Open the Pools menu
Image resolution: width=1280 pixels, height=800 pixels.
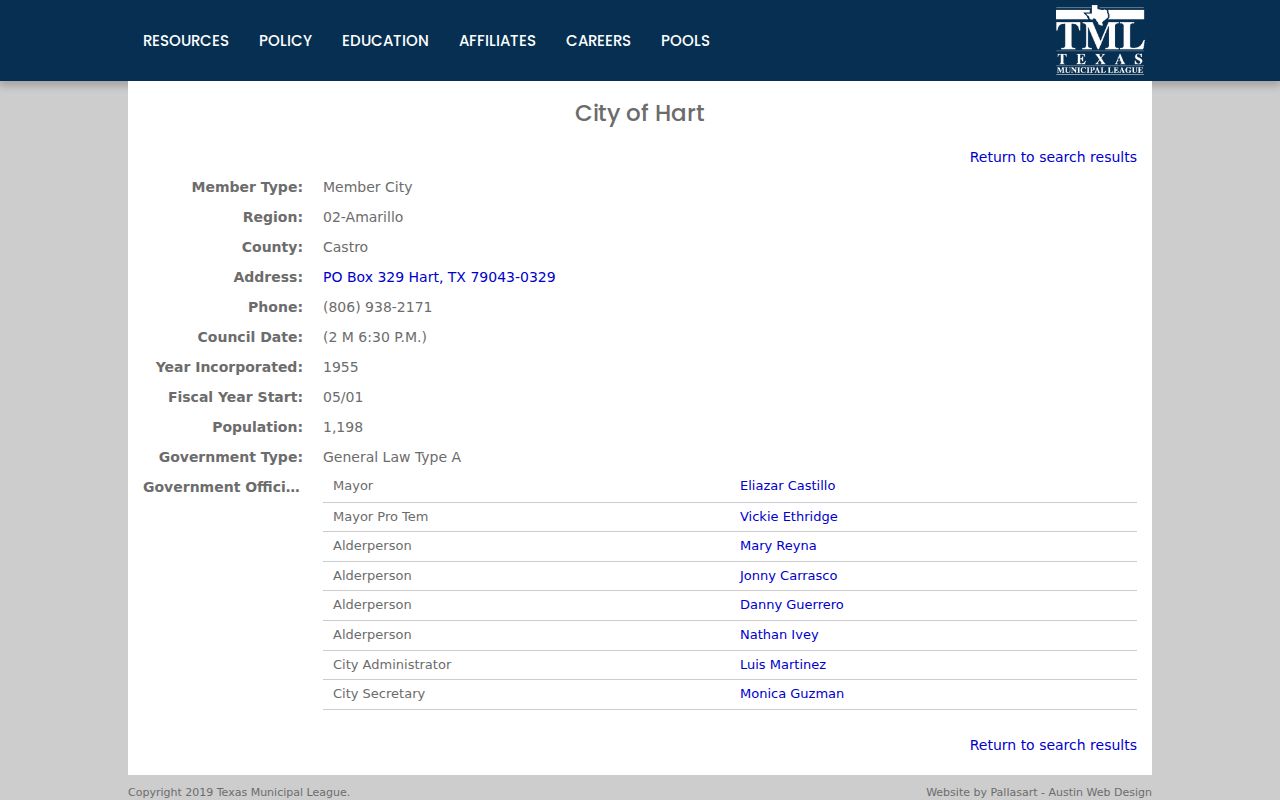[x=685, y=41]
